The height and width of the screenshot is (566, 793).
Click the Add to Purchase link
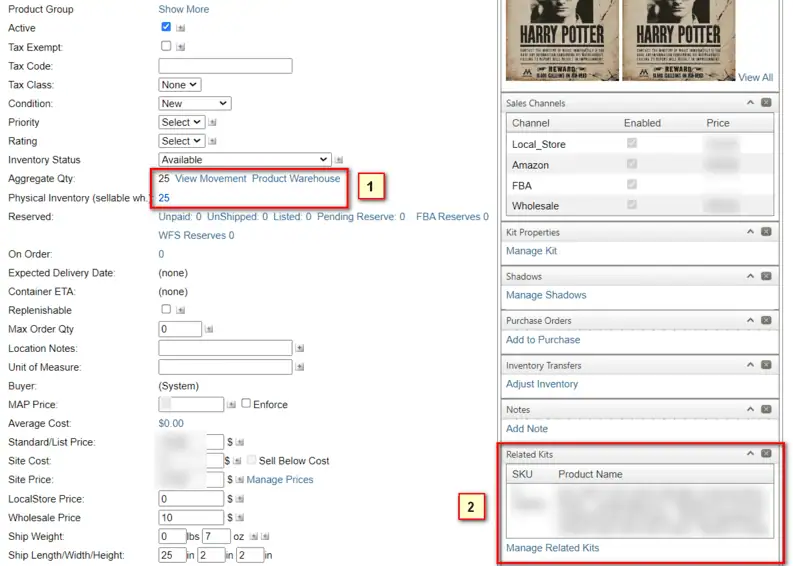coord(543,340)
